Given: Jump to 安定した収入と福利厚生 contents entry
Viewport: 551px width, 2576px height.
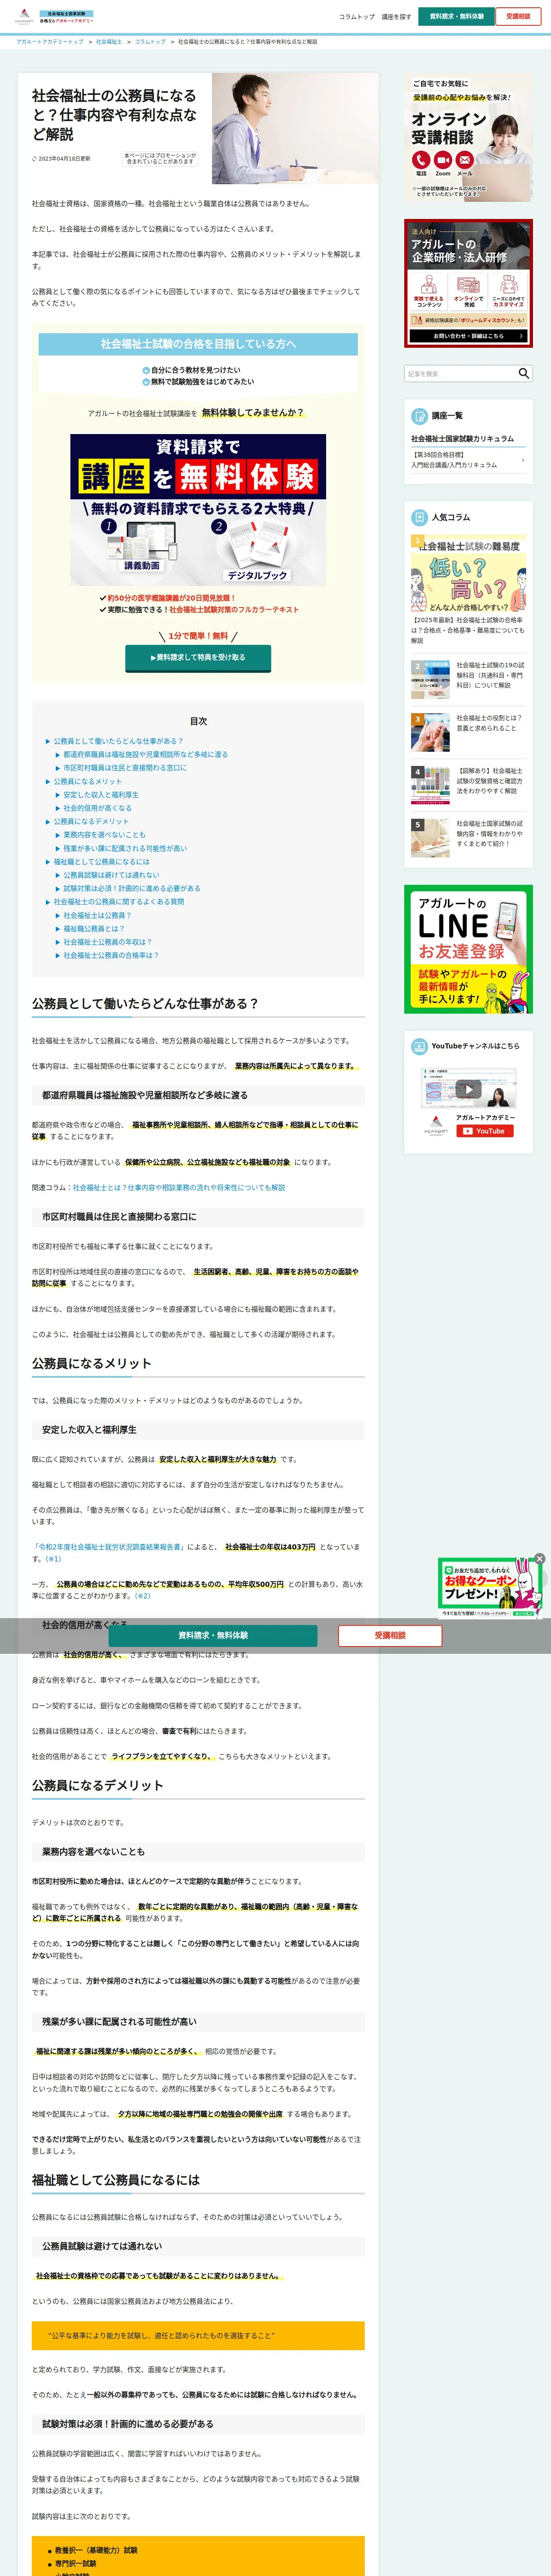Looking at the screenshot, I should coord(101,795).
